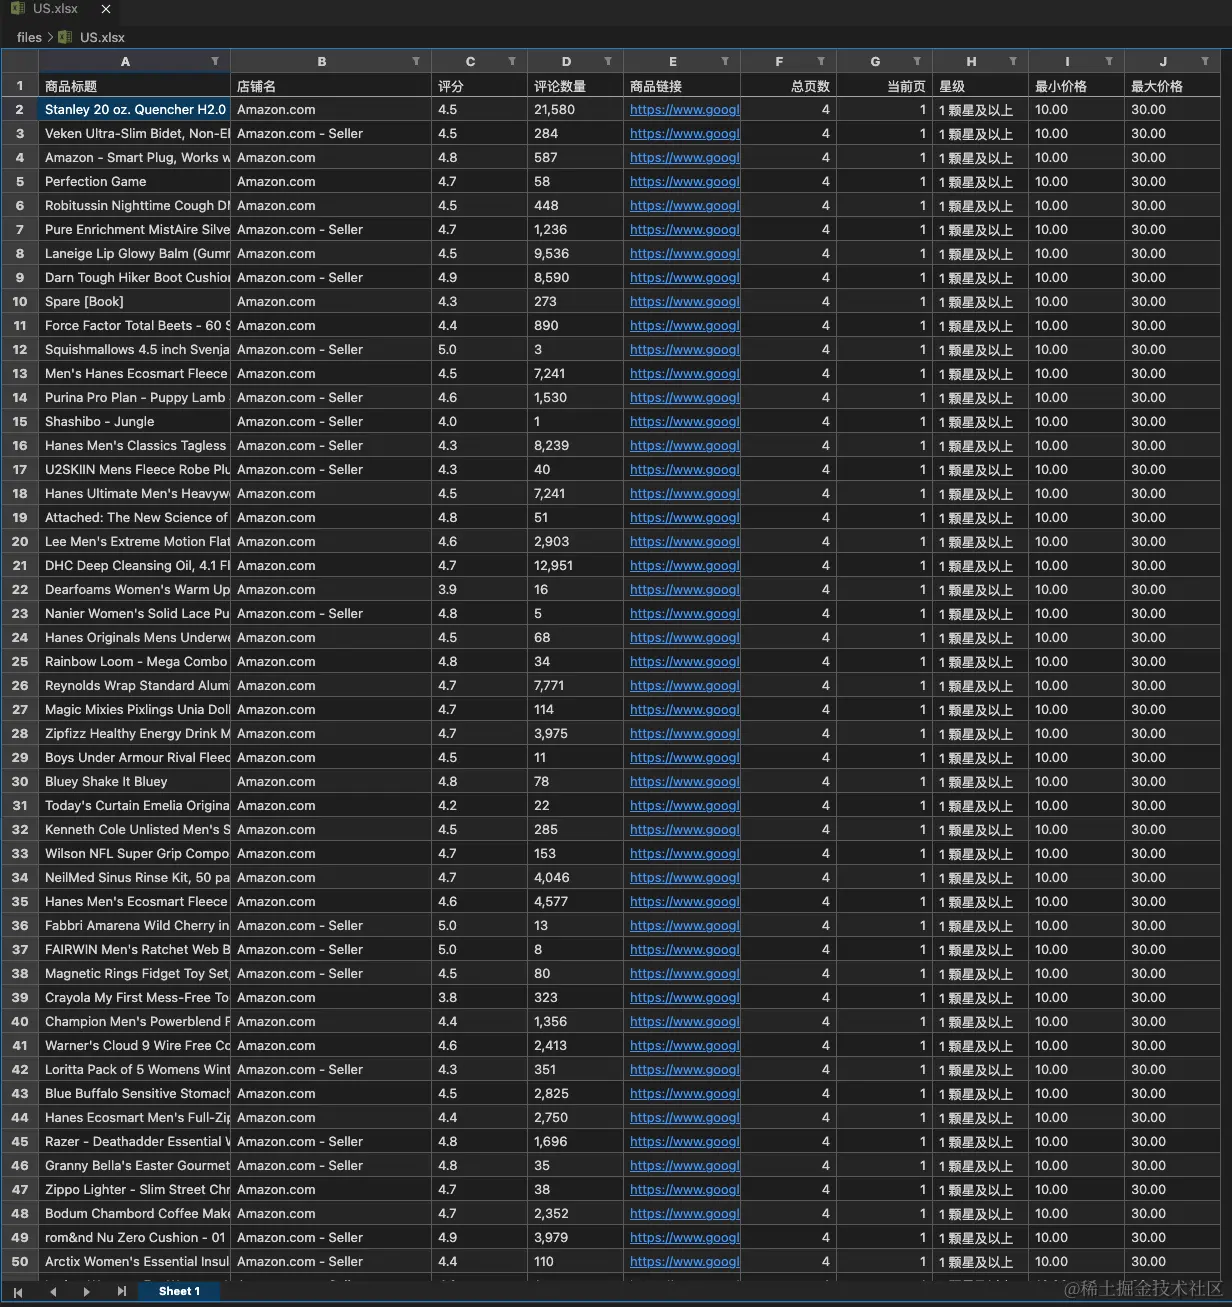Open the filter icon on column H header
The height and width of the screenshot is (1307, 1232).
(x=1013, y=62)
